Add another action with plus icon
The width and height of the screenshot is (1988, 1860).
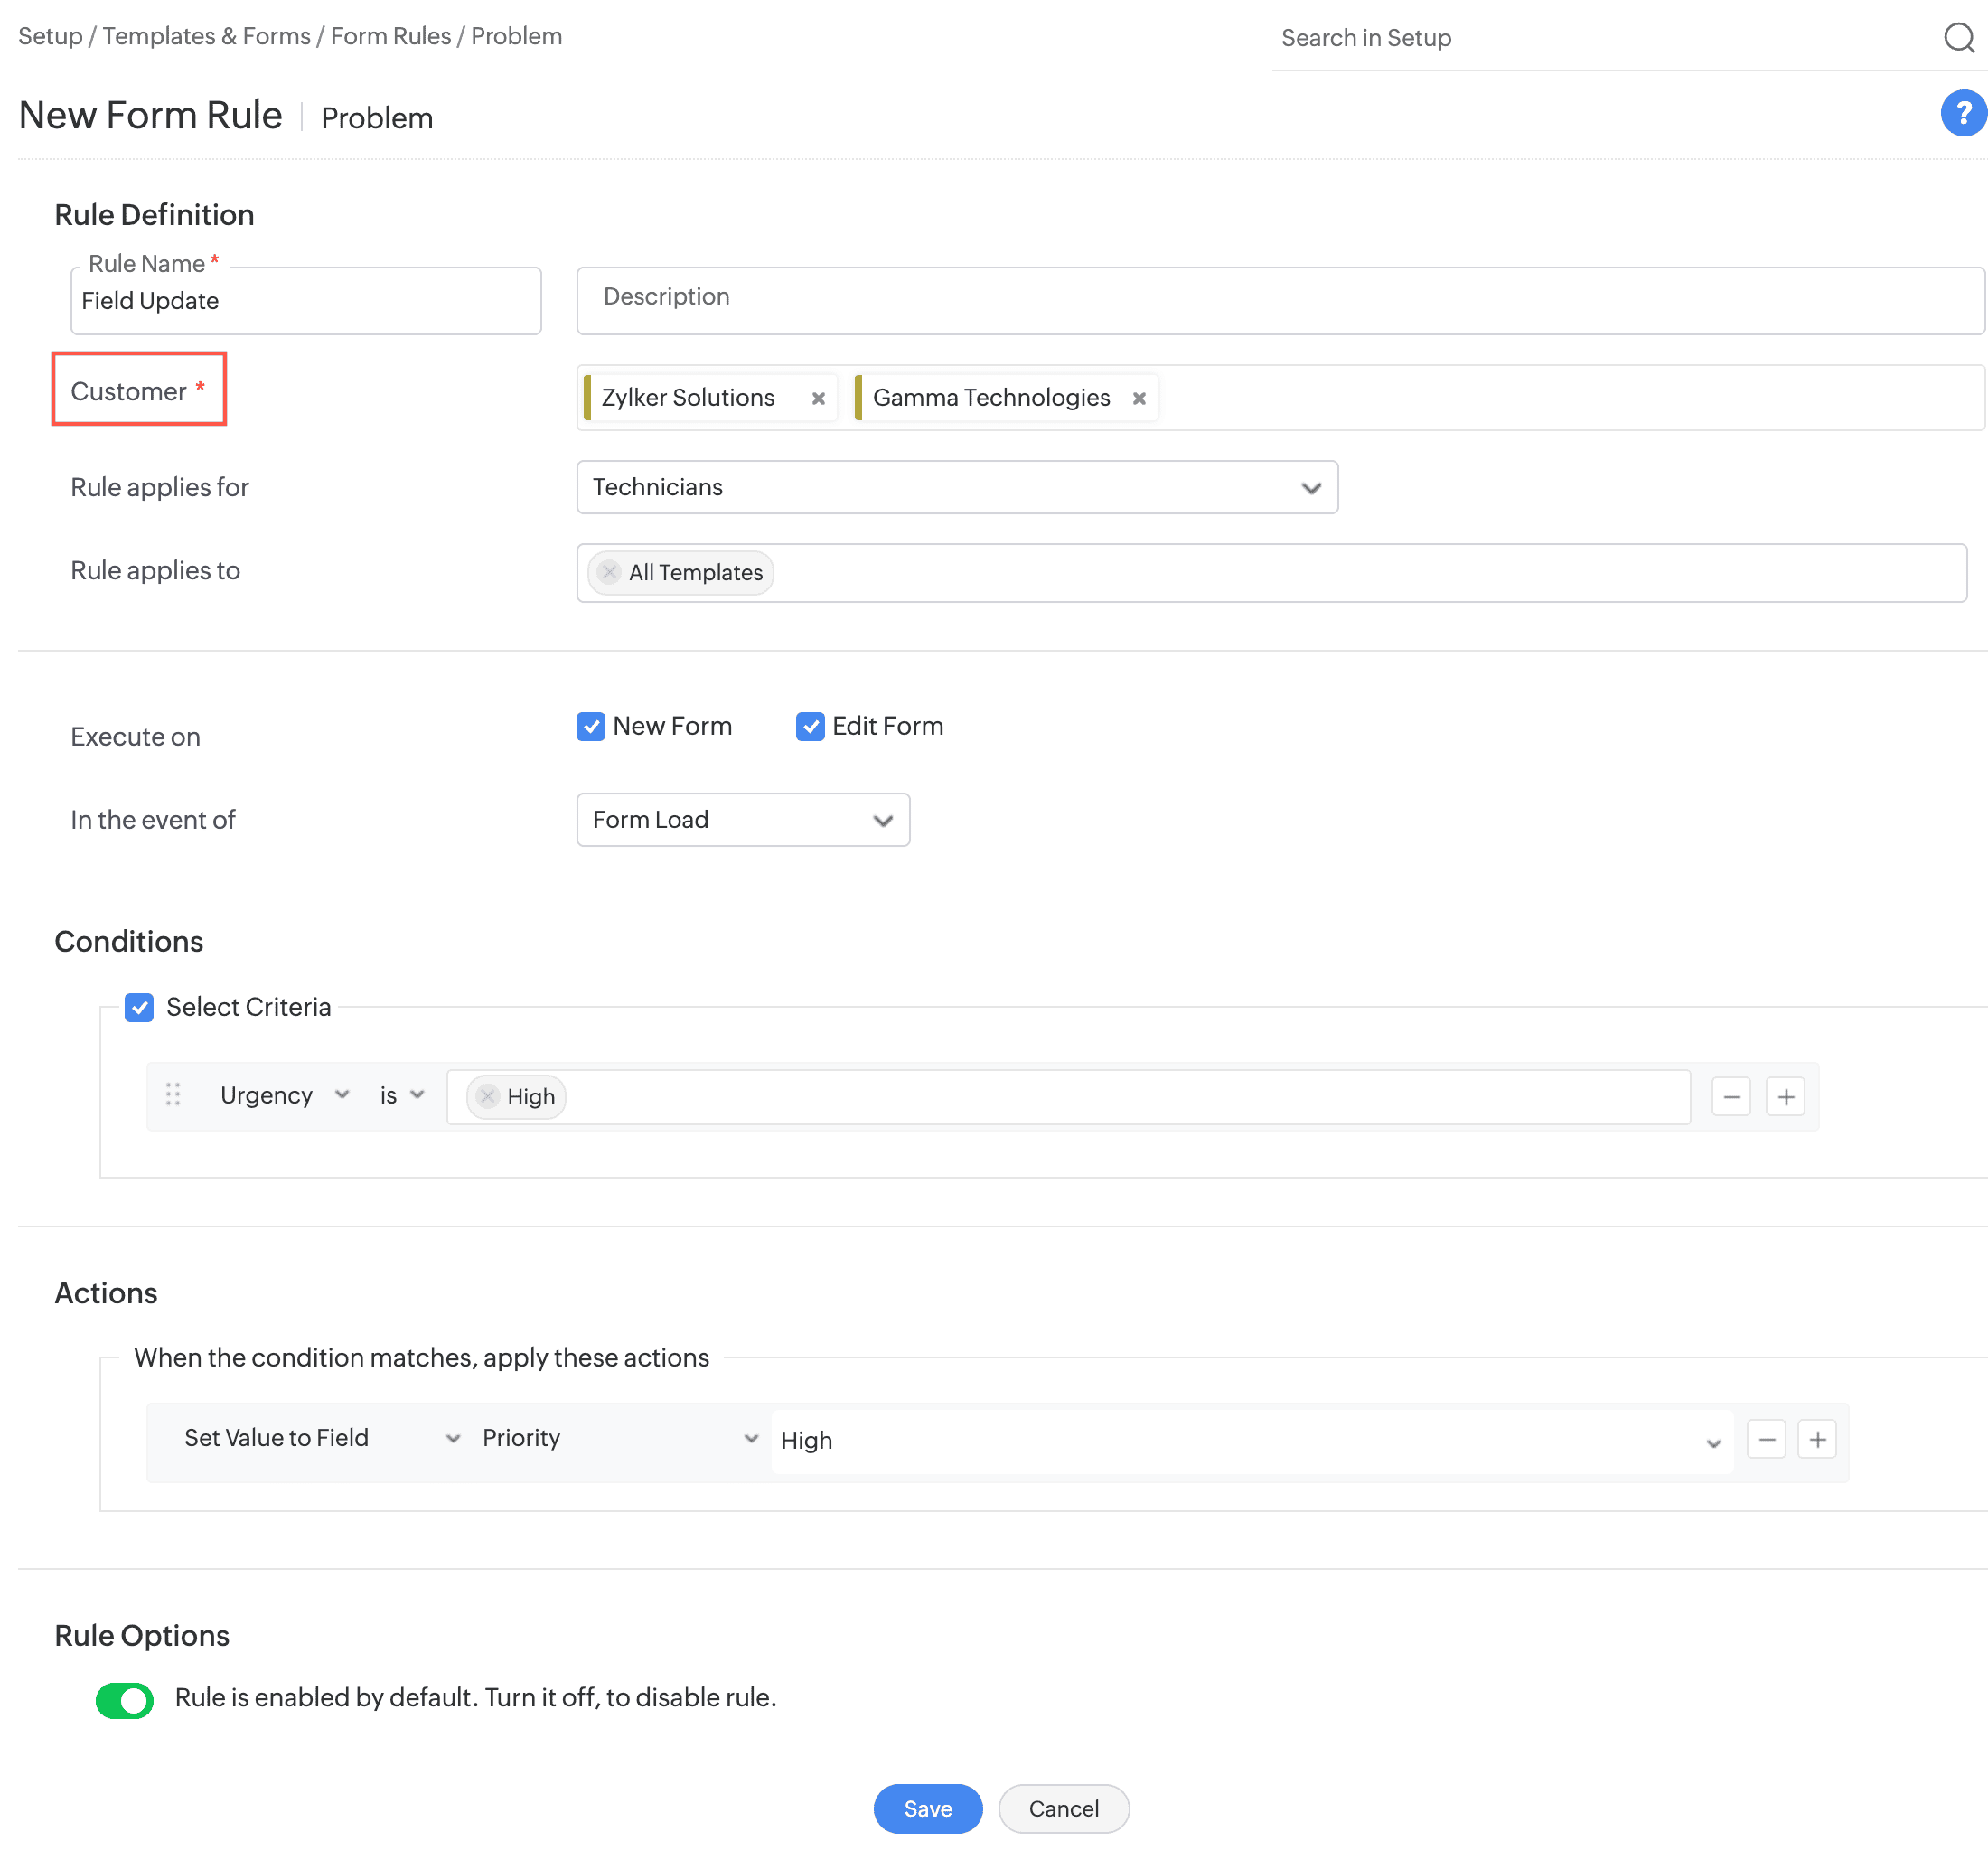coord(1817,1439)
